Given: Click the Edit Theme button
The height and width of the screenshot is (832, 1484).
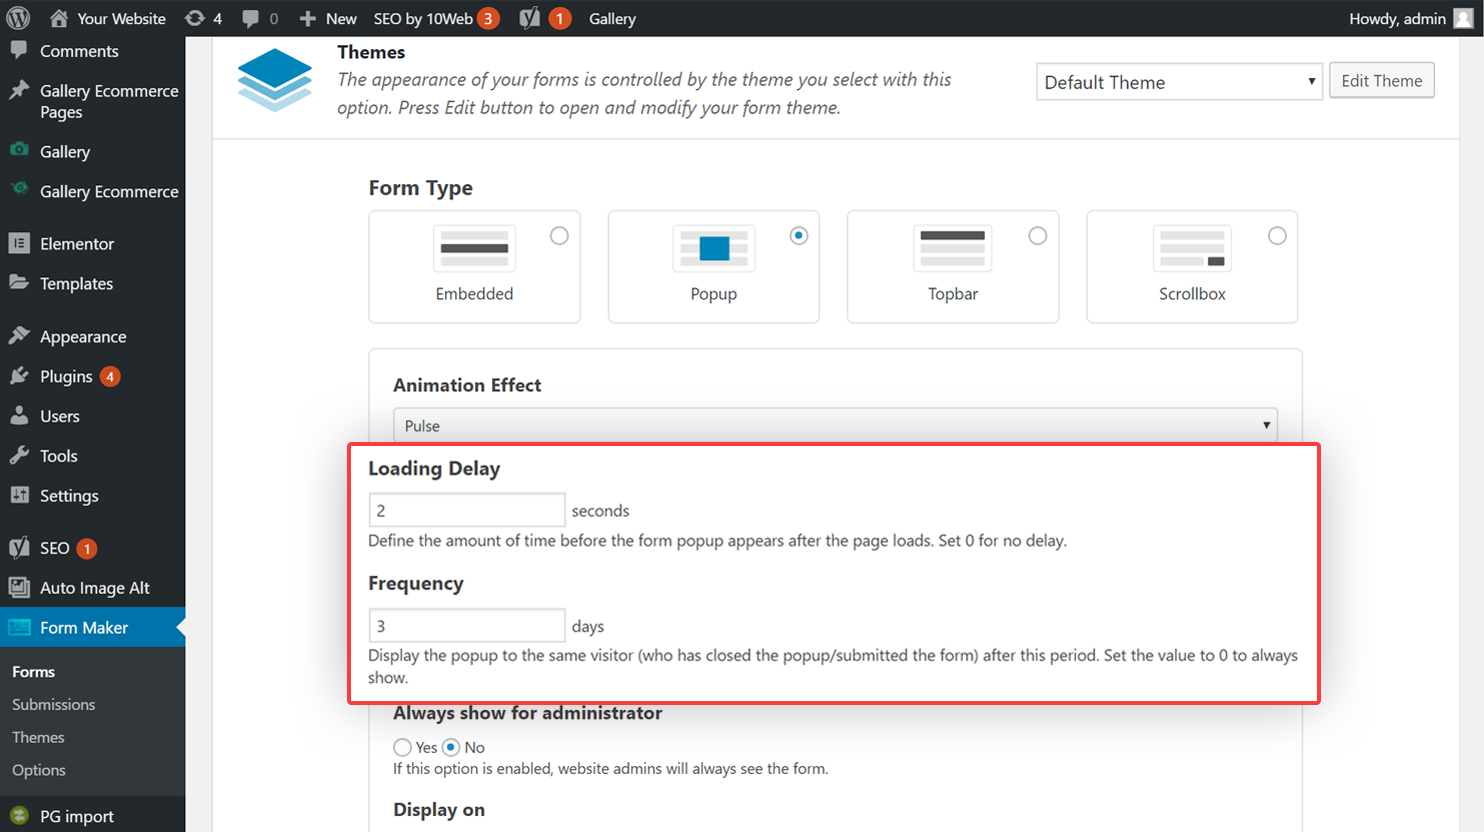Looking at the screenshot, I should 1381,81.
